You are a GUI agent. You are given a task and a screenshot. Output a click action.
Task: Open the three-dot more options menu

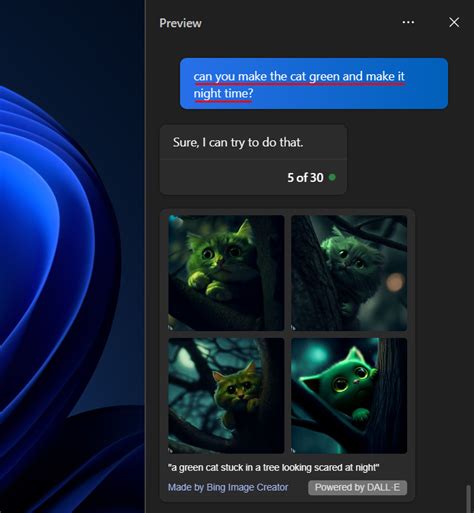click(x=408, y=22)
